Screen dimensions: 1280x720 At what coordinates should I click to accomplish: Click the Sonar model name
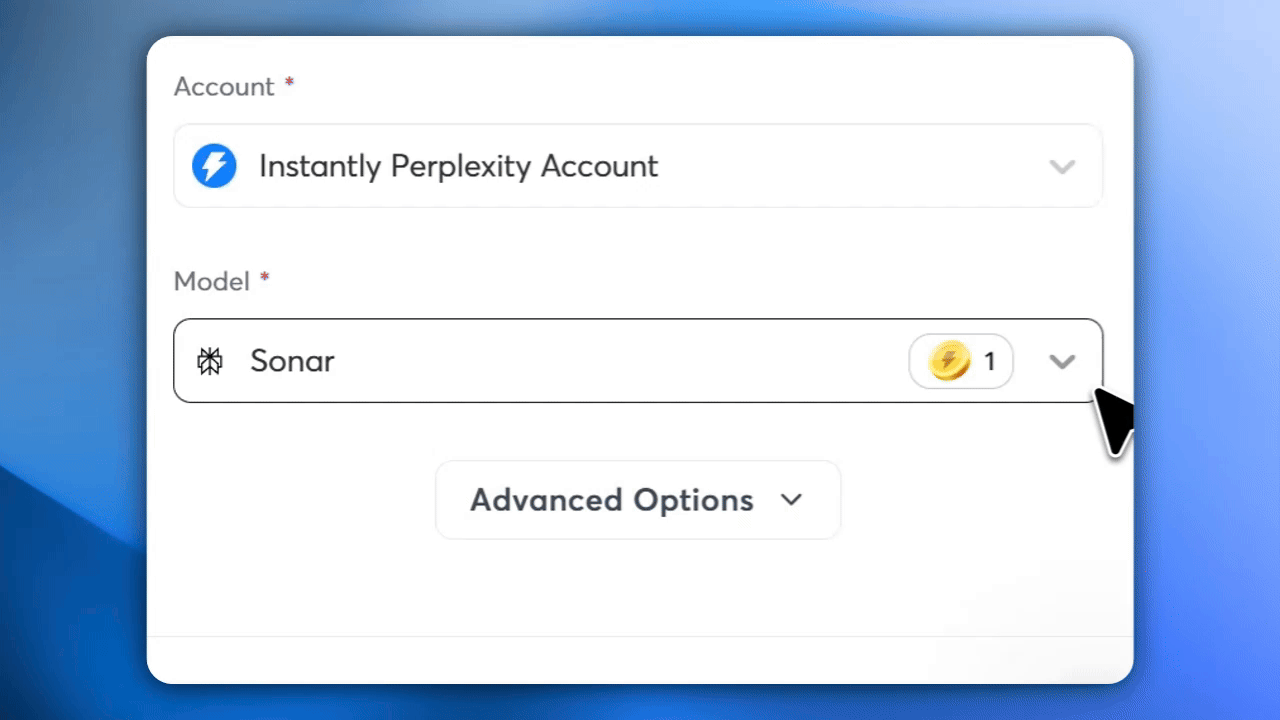click(292, 361)
